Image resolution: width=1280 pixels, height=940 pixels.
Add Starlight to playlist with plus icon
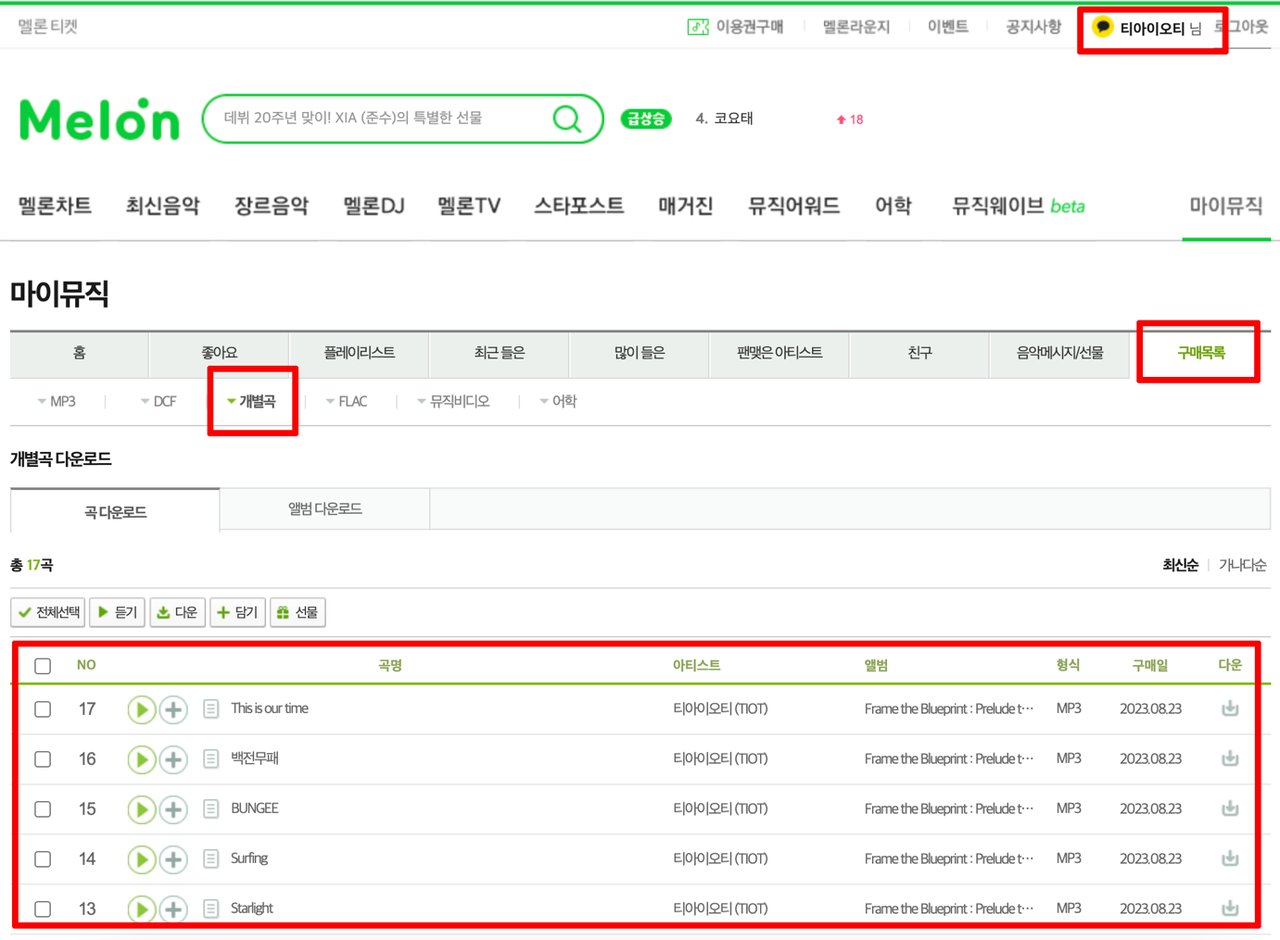[x=174, y=909]
